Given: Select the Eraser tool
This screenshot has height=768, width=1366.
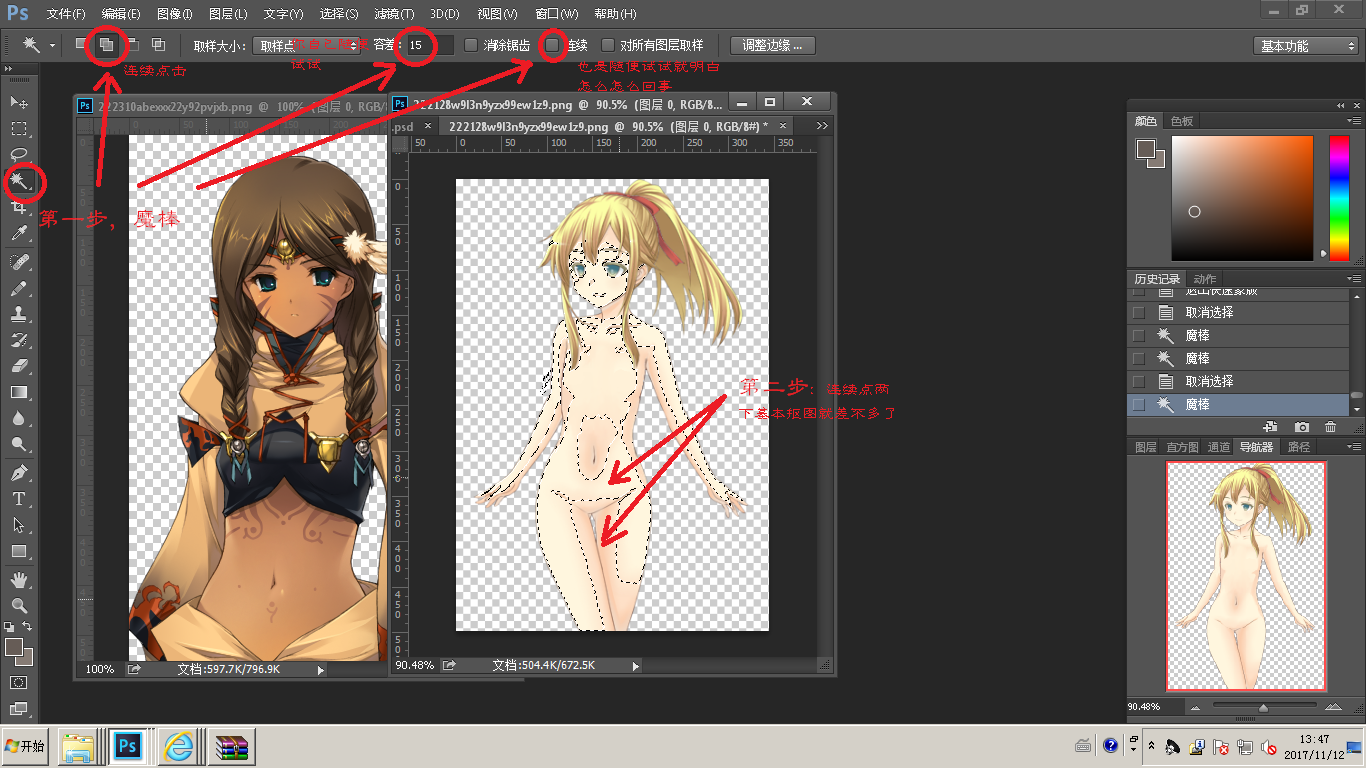Looking at the screenshot, I should [x=19, y=366].
